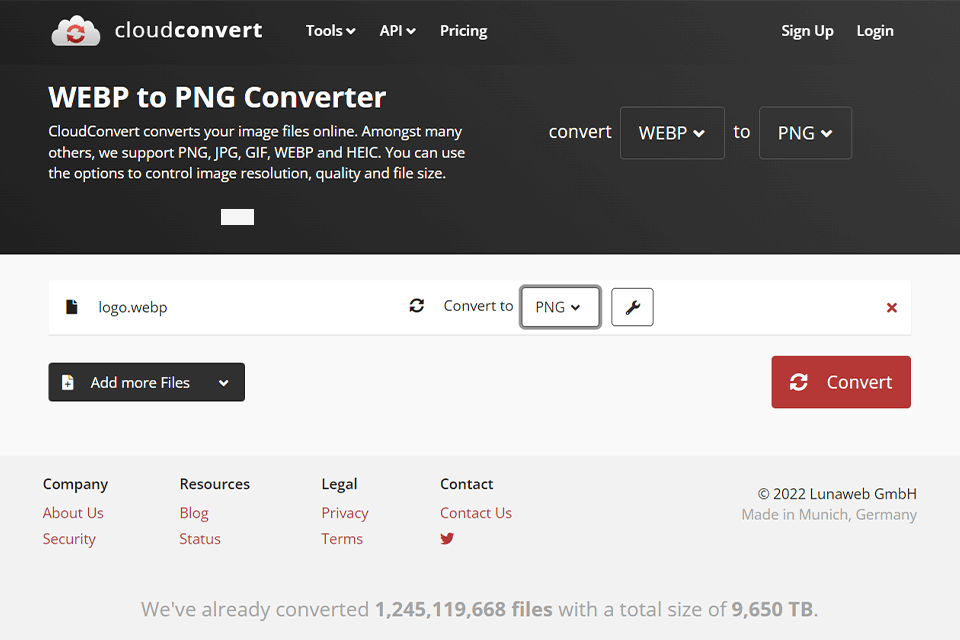Click the Contact footer heading
This screenshot has width=960, height=640.
pyautogui.click(x=467, y=484)
